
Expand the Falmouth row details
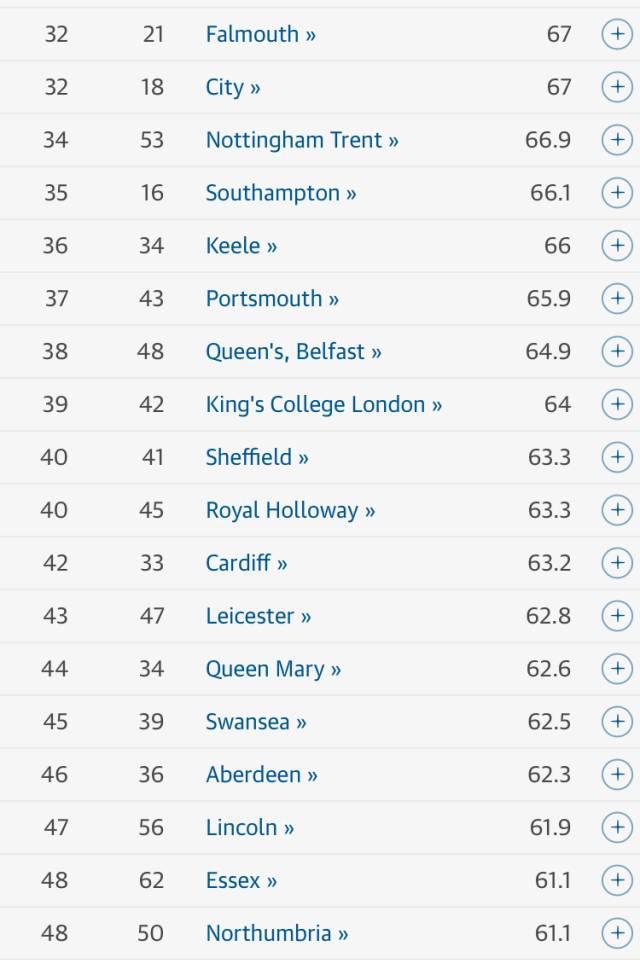click(x=616, y=34)
